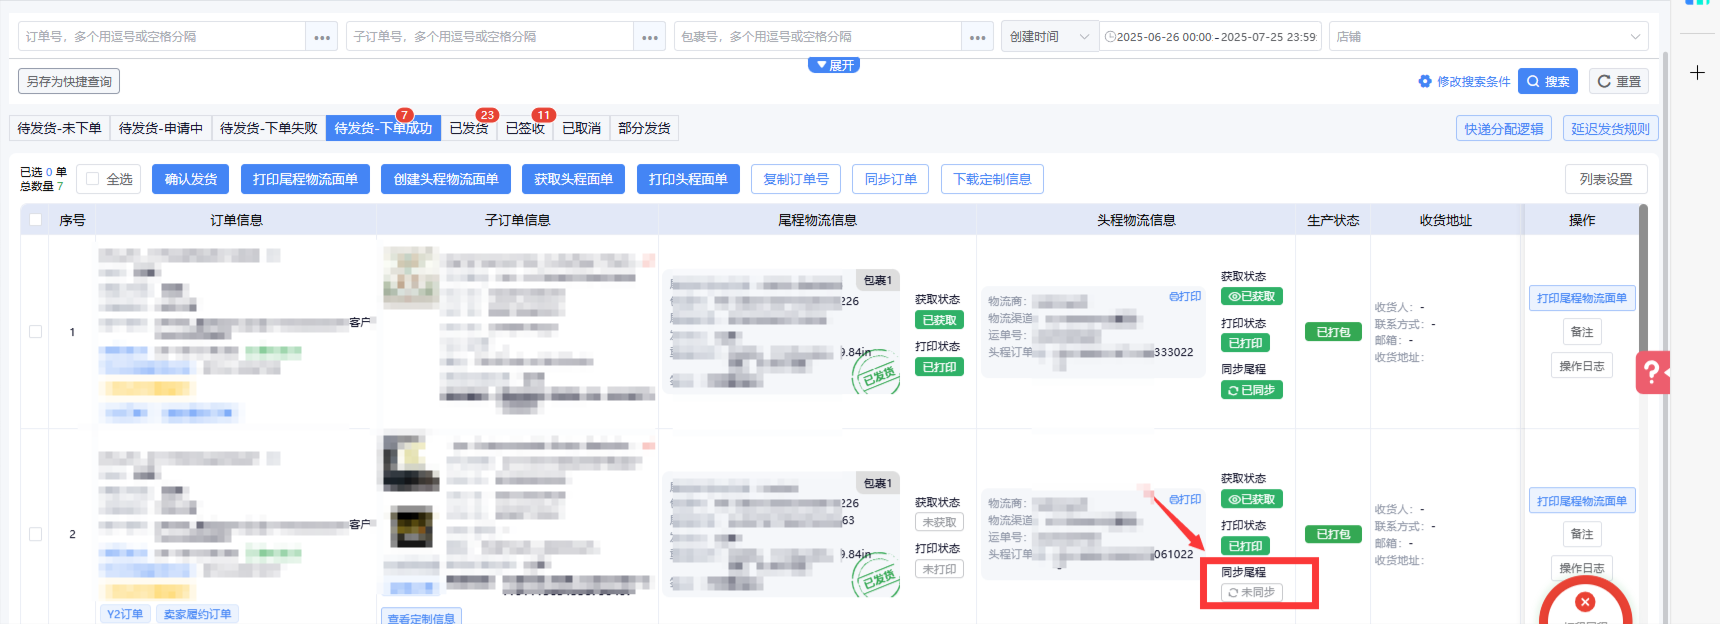Click the plus icon in right sidebar

(1697, 73)
